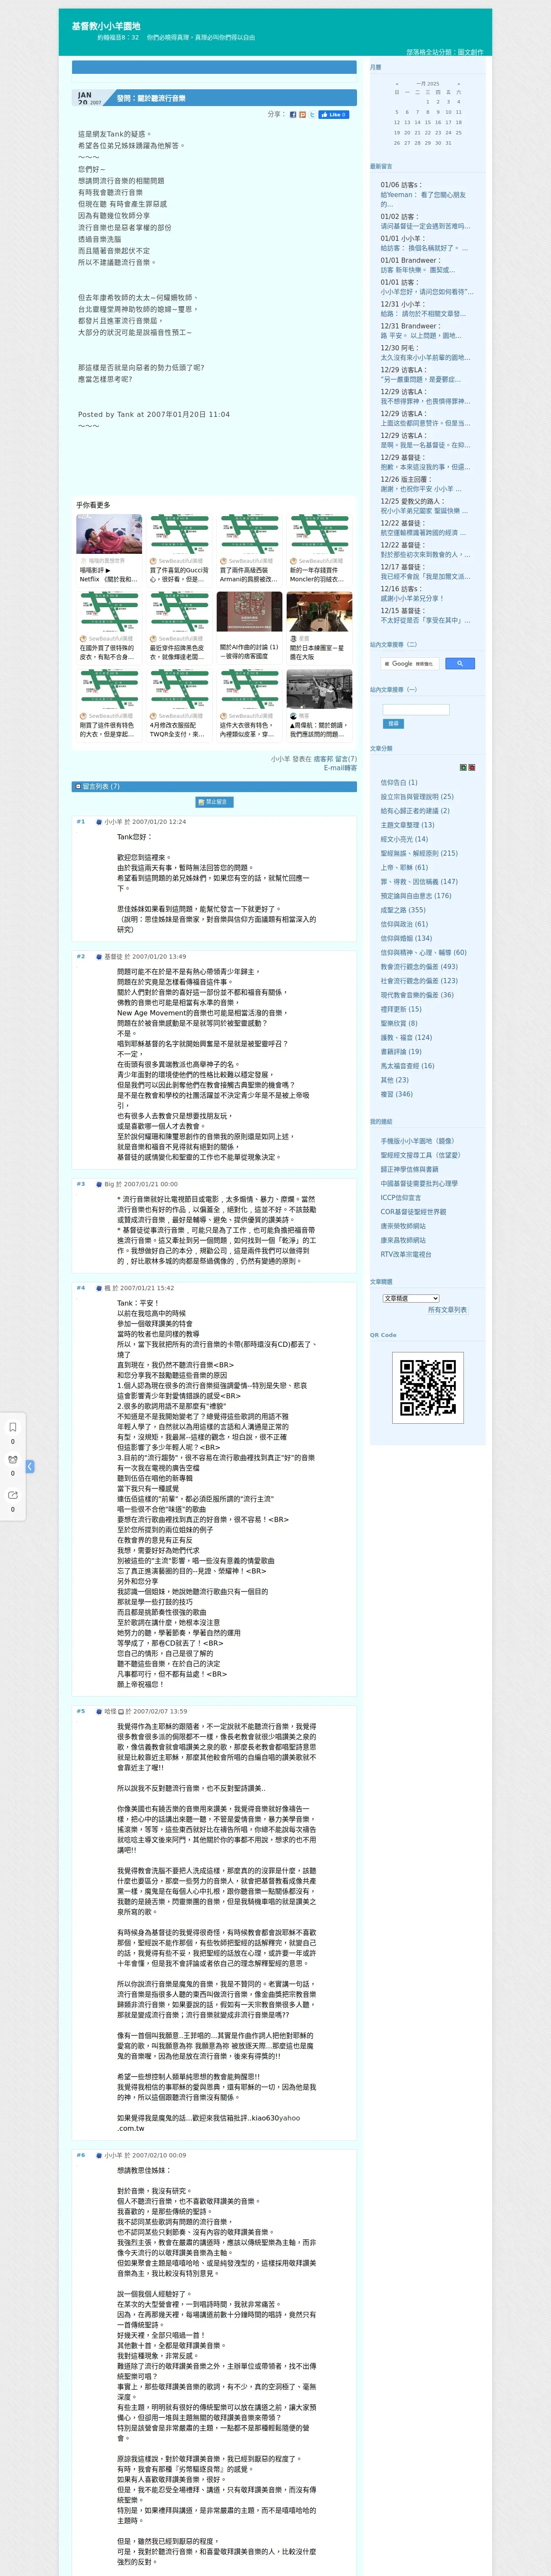Click the reaction face icon on floating sidebar

(13, 1460)
